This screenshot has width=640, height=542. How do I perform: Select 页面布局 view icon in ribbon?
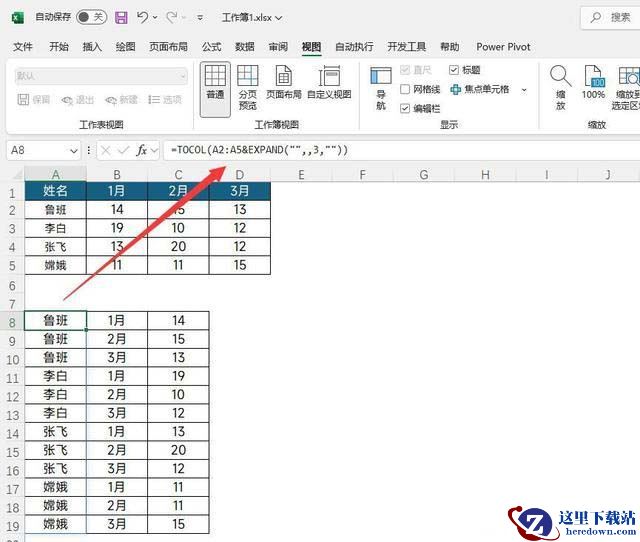click(x=284, y=83)
